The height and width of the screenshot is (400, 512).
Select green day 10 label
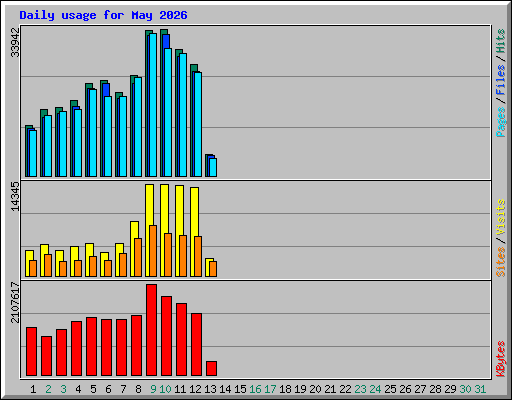(x=165, y=389)
